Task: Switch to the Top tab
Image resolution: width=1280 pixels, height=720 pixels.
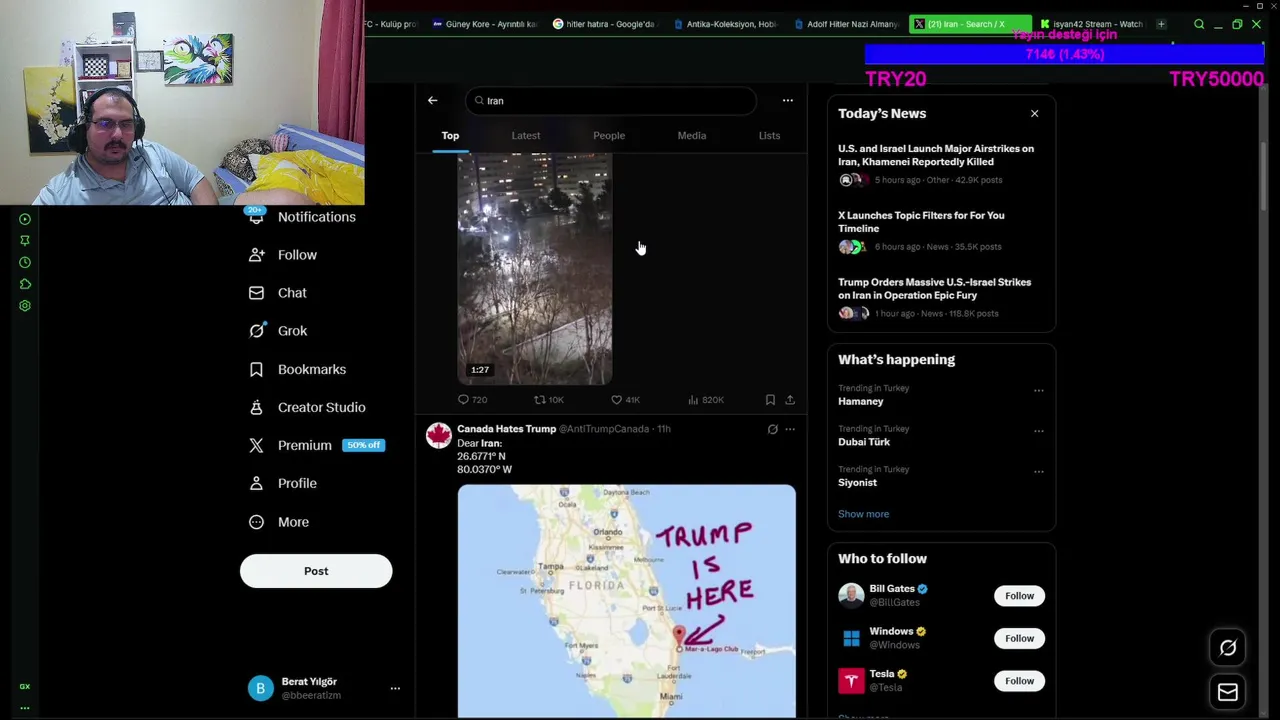Action: (450, 136)
